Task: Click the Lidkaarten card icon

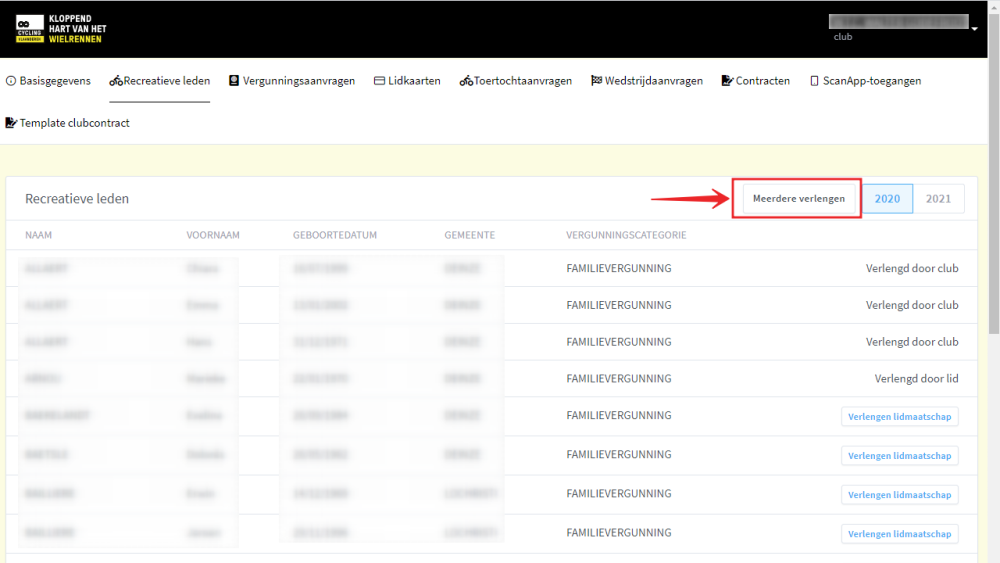Action: (379, 81)
